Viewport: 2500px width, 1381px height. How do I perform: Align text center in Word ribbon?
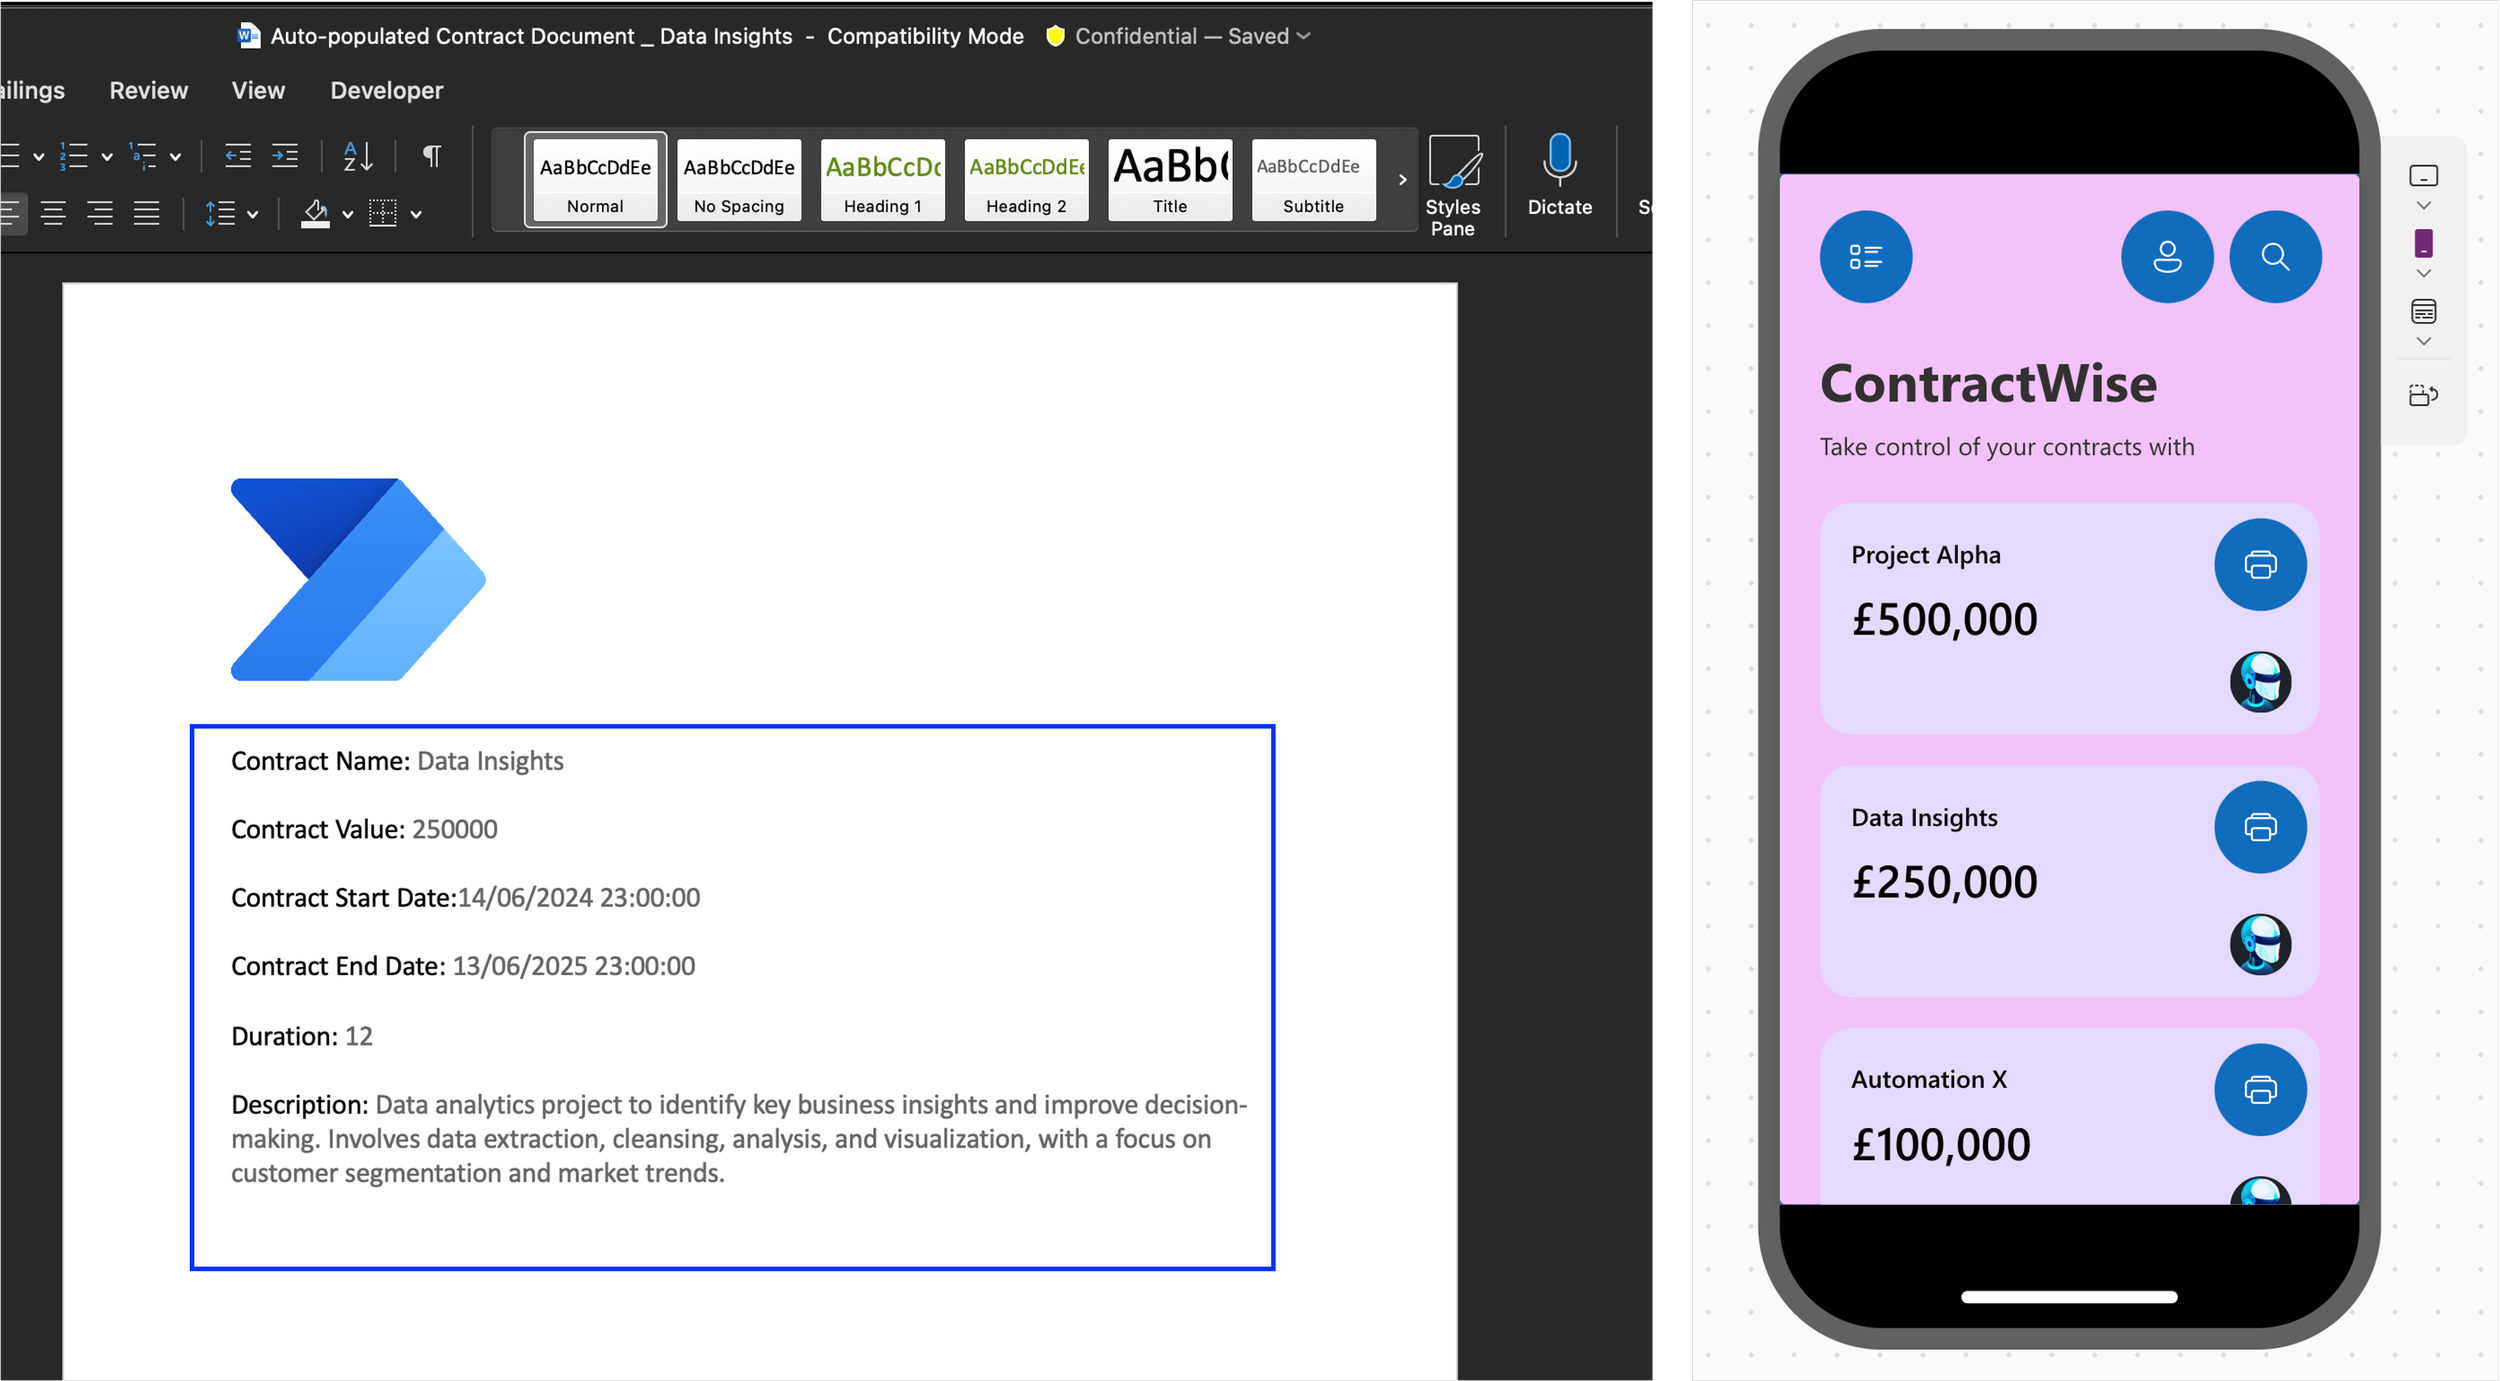(x=53, y=213)
